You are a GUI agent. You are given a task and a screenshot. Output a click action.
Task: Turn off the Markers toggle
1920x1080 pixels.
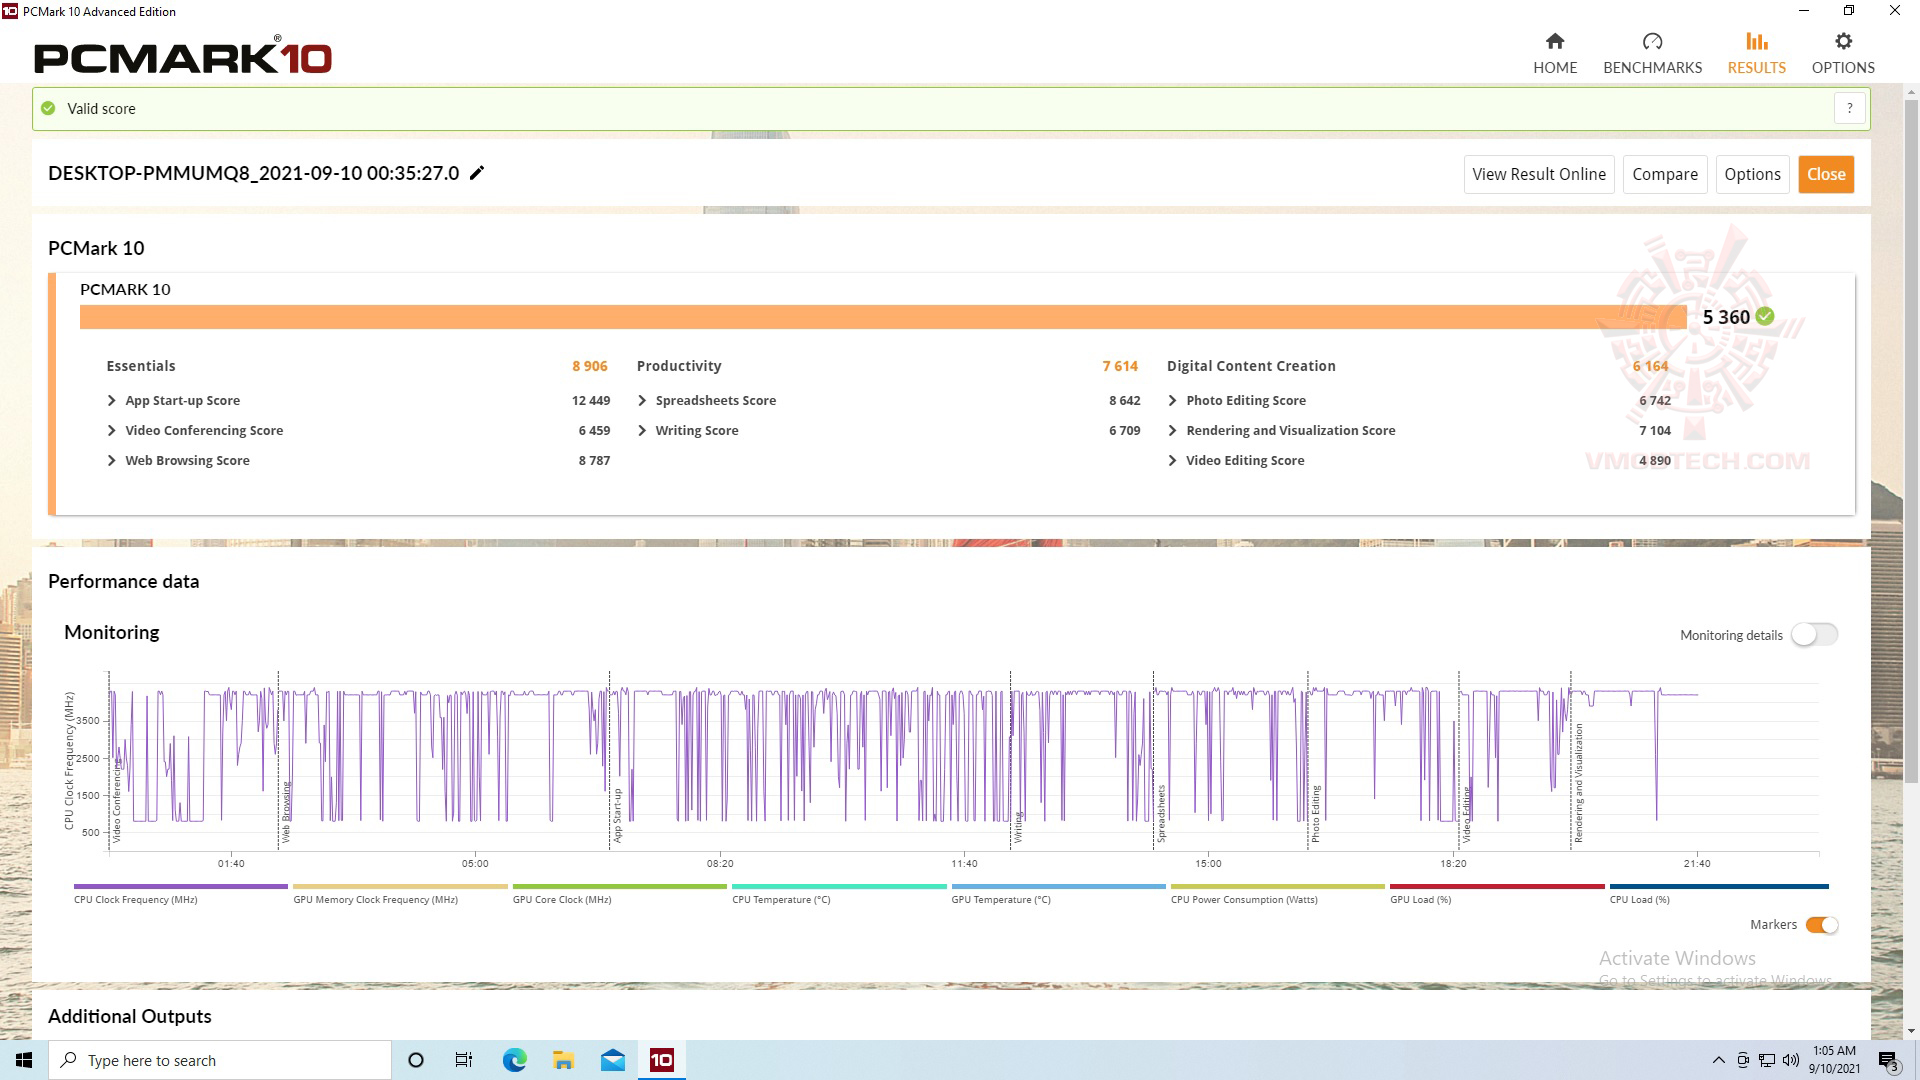1821,925
